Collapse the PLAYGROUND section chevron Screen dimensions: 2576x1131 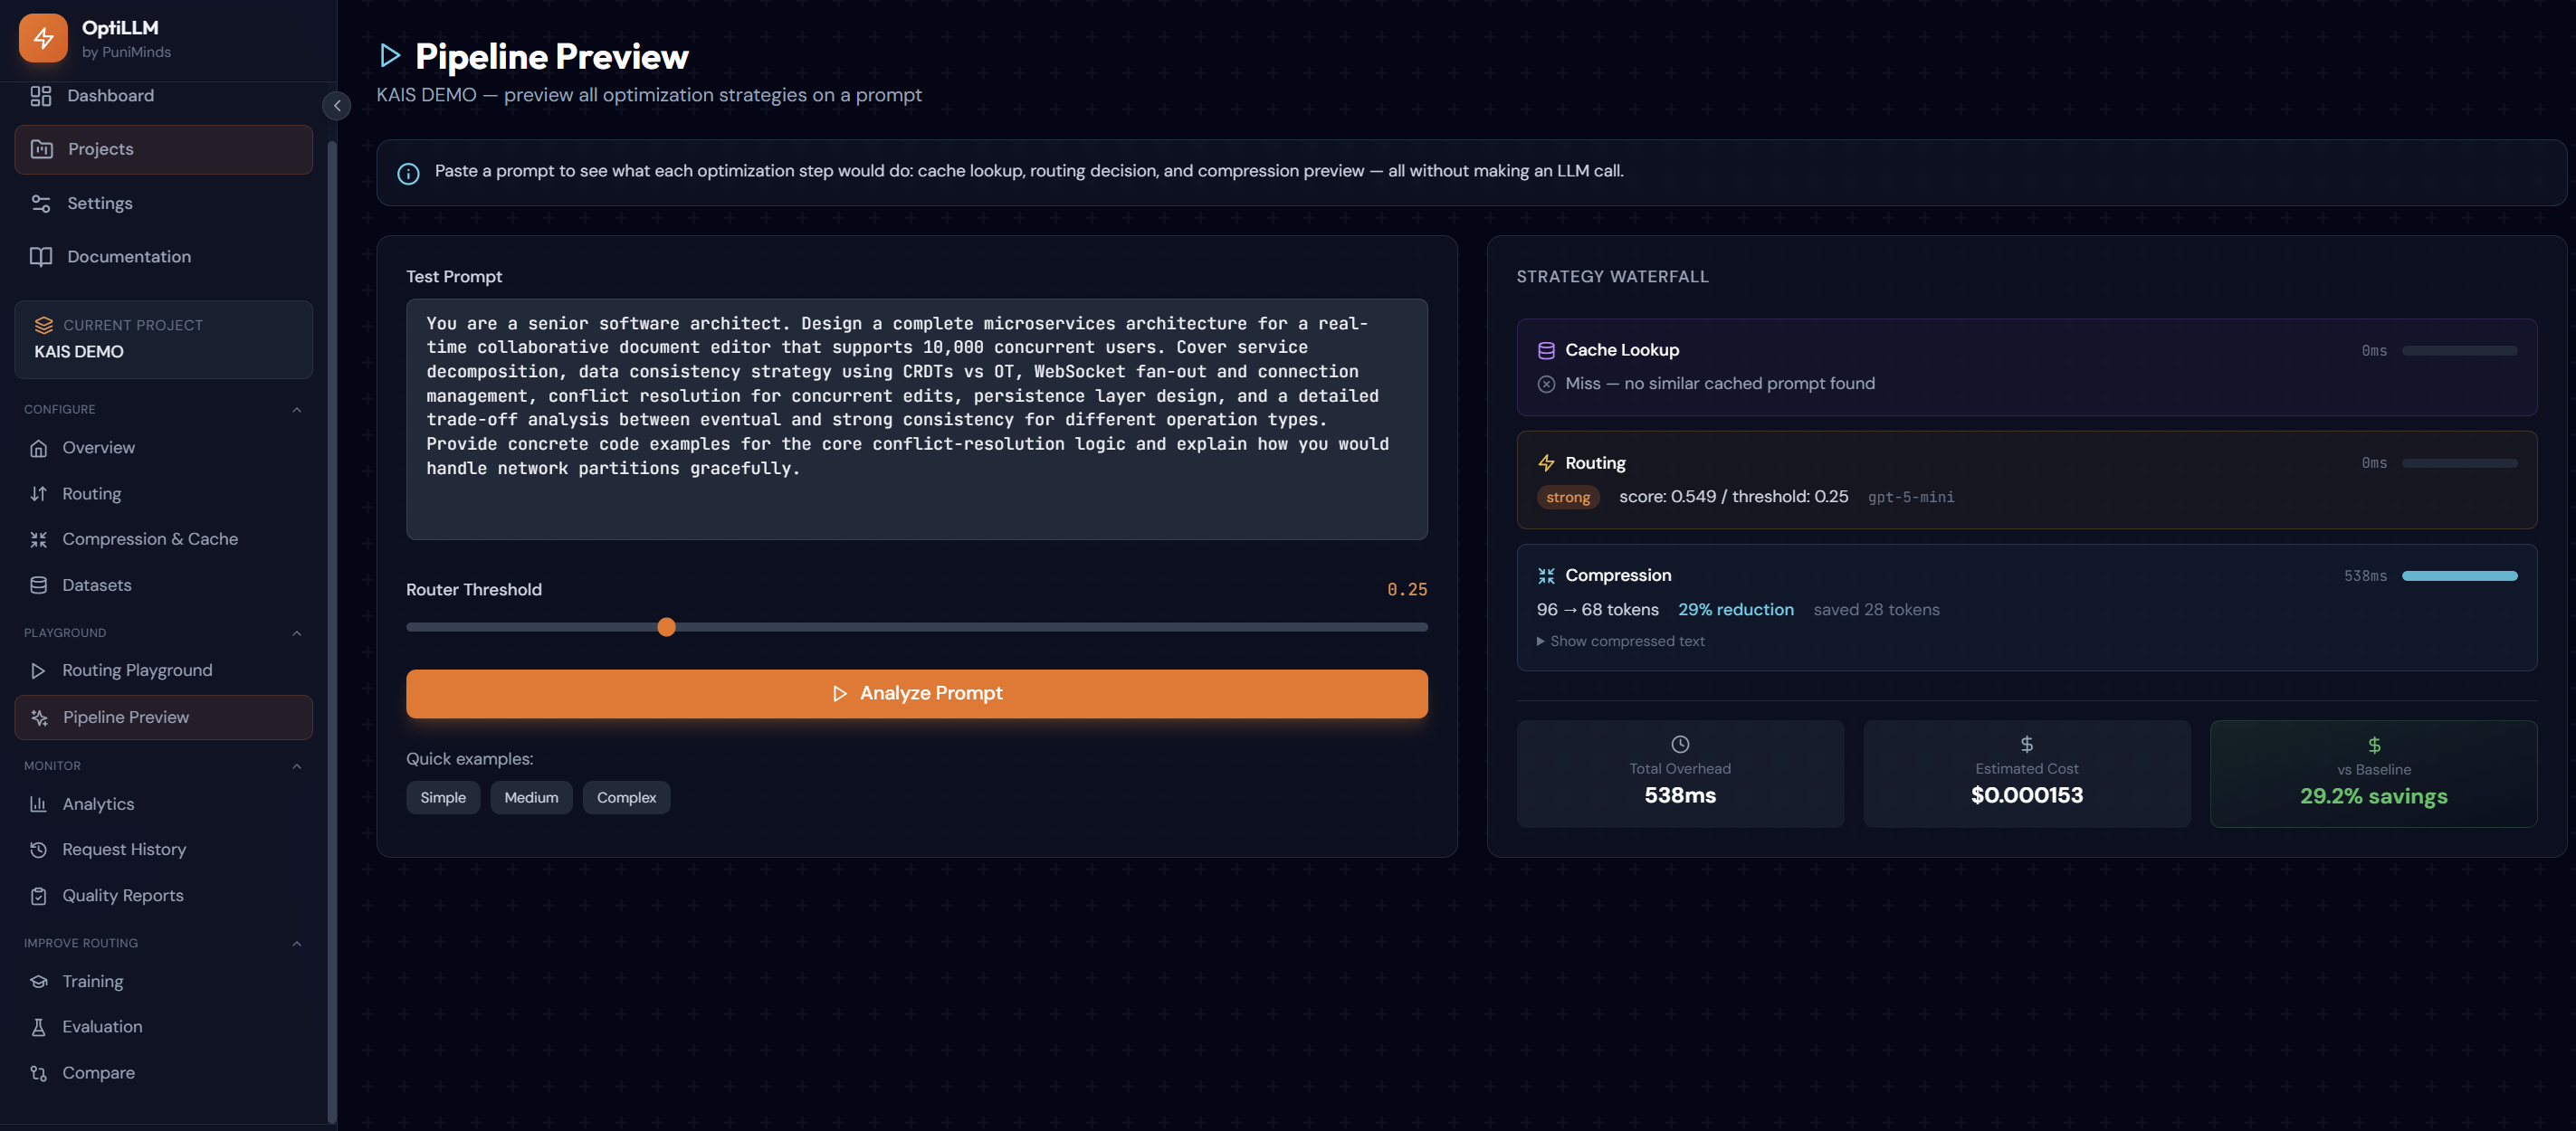pyautogui.click(x=297, y=633)
